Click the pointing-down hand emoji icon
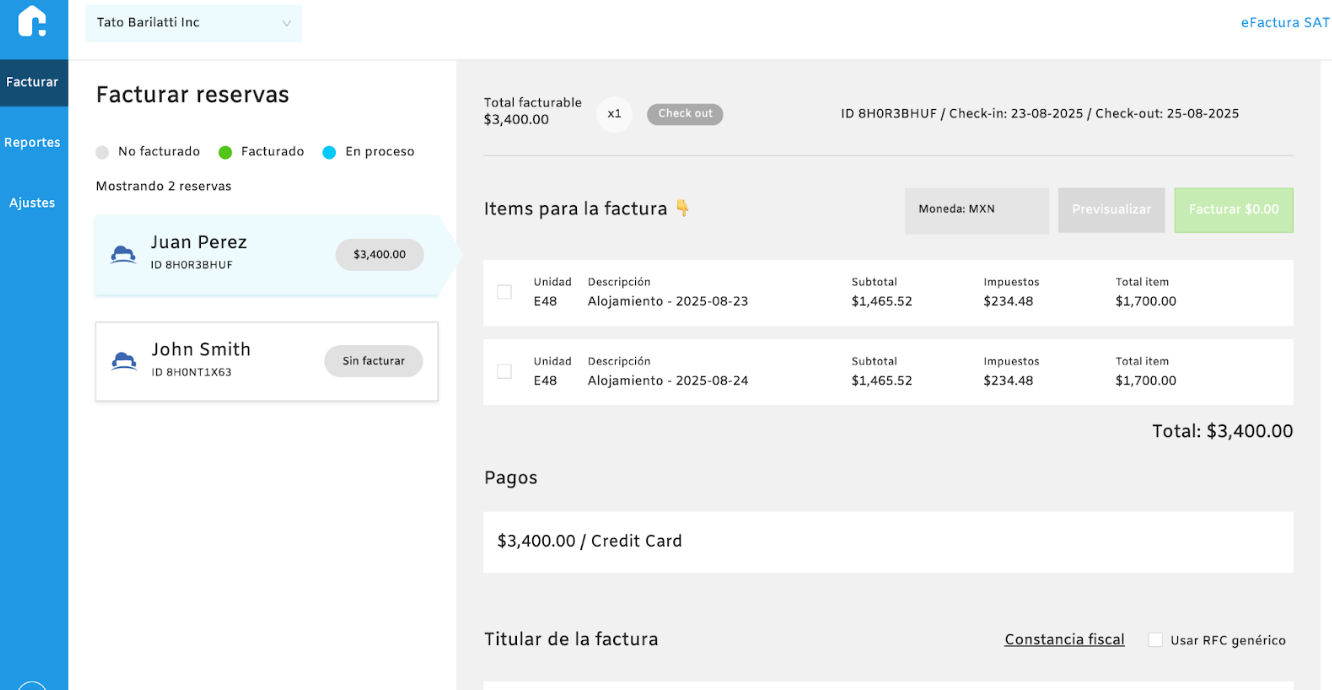The image size is (1332, 690). click(682, 208)
